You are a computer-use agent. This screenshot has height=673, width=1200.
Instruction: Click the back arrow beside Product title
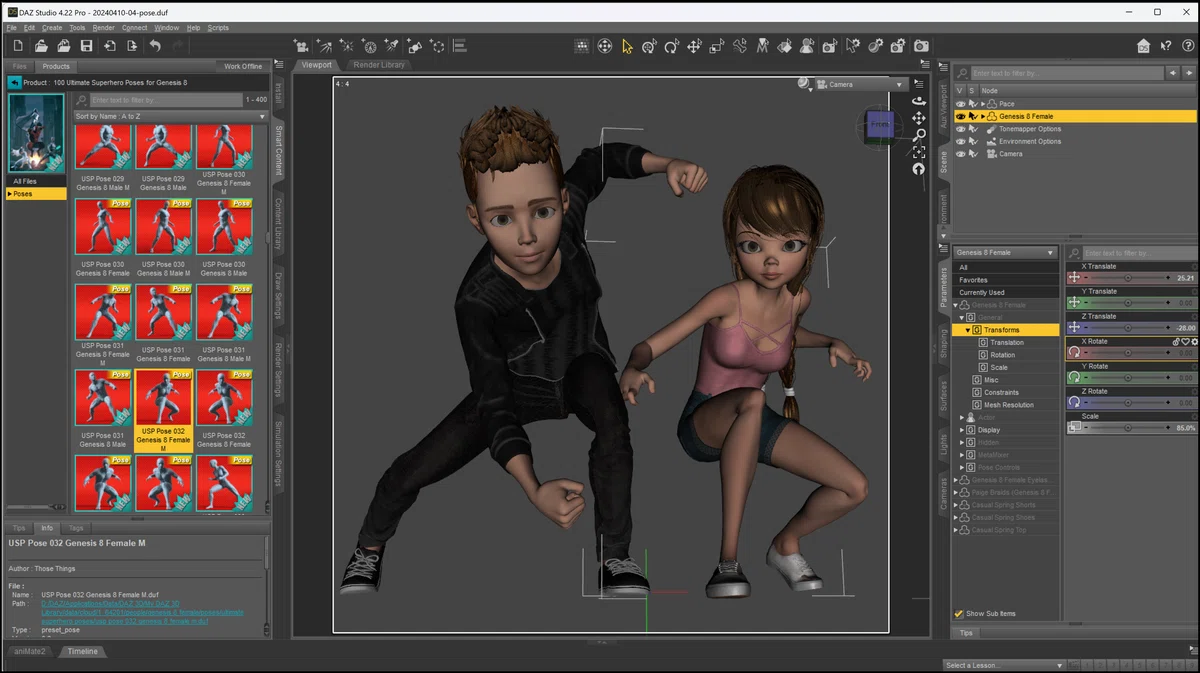pos(14,82)
